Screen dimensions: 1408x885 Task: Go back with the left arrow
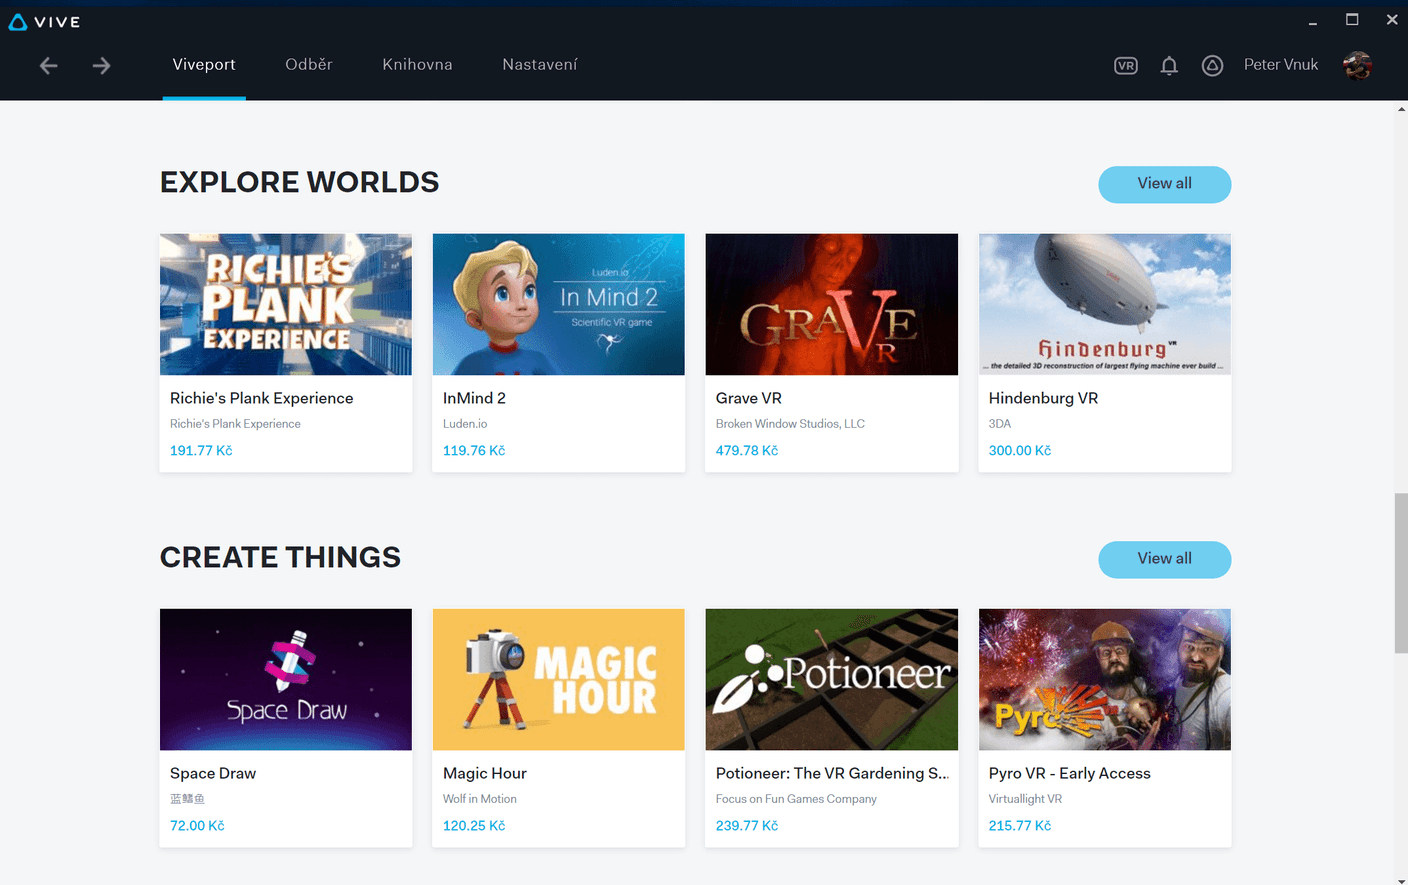49,66
